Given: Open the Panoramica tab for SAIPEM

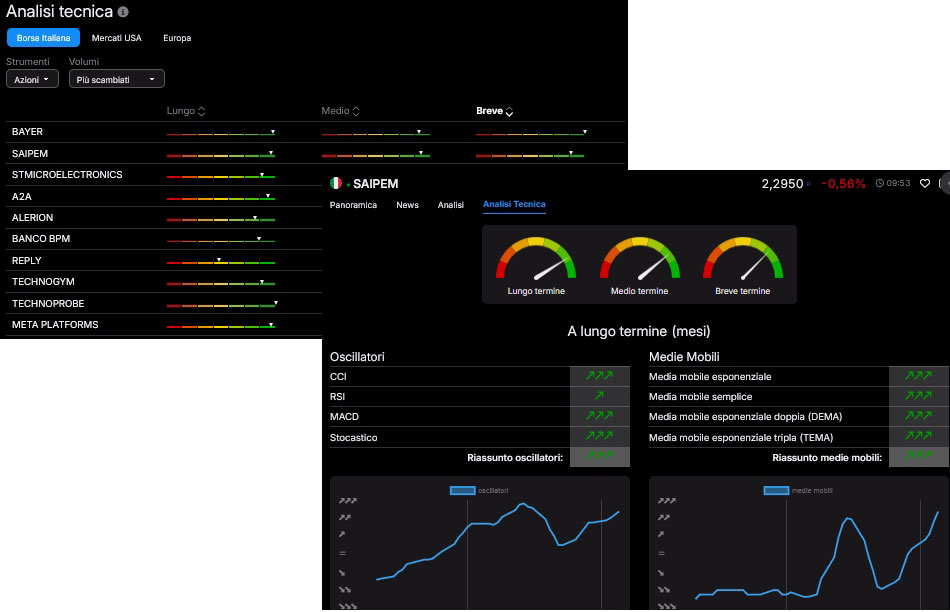Looking at the screenshot, I should pyautogui.click(x=353, y=205).
